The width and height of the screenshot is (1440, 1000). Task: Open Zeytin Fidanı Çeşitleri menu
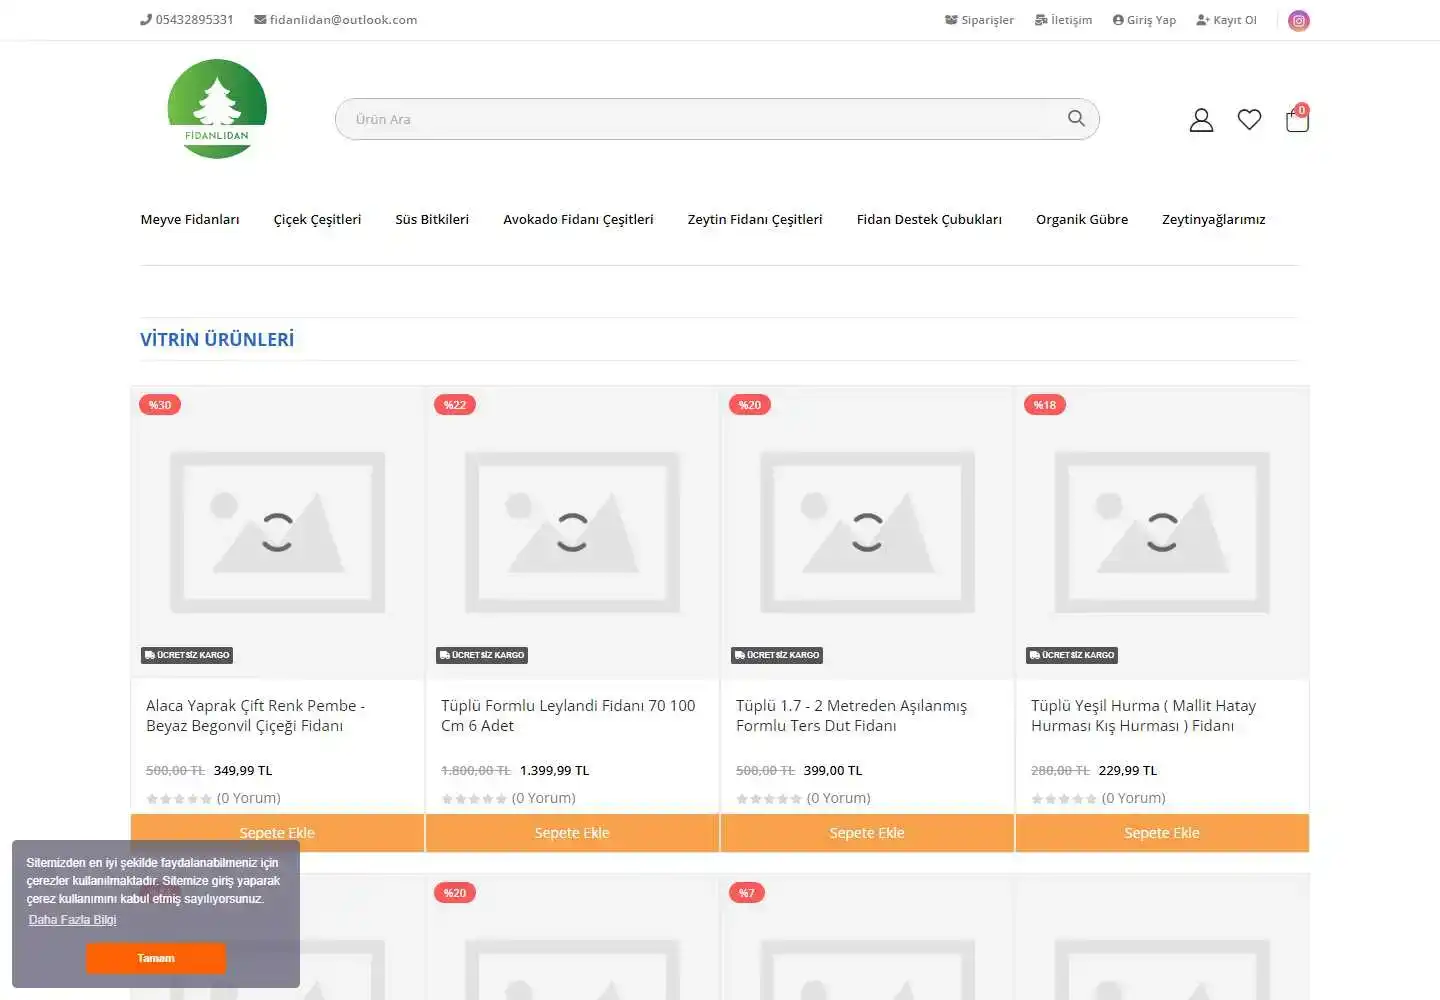[755, 219]
